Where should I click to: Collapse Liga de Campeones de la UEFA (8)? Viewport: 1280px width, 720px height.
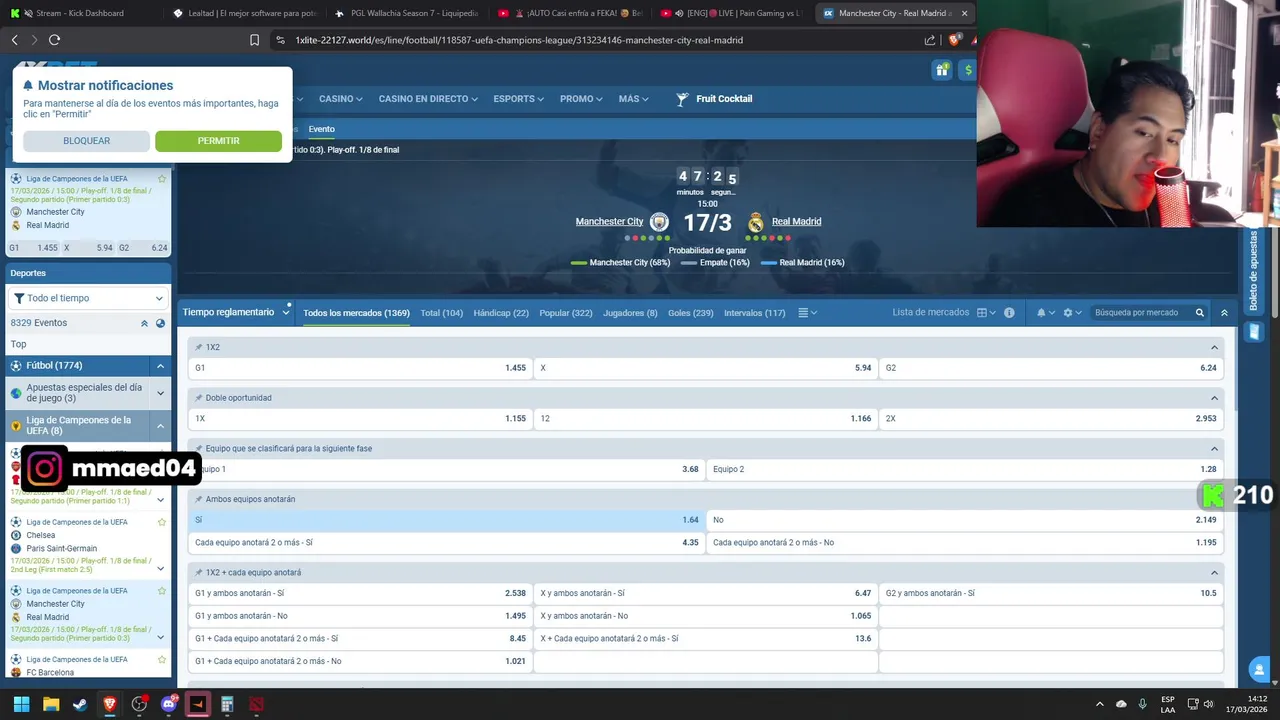coord(160,426)
